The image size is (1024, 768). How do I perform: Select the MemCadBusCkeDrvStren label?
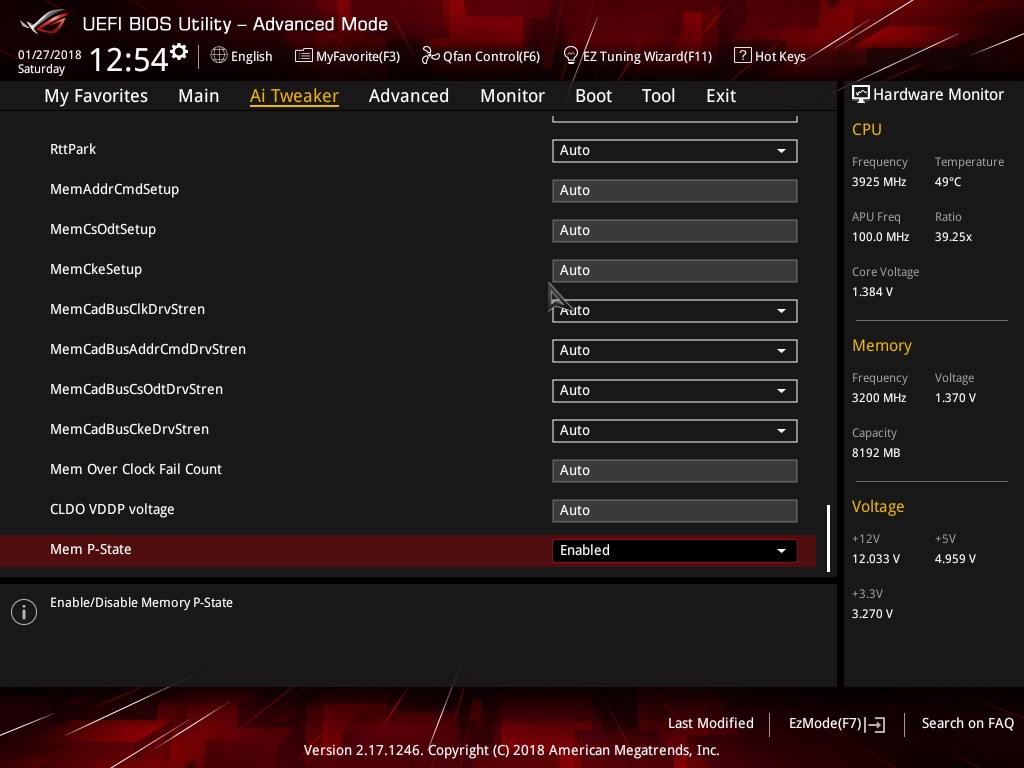tap(129, 429)
